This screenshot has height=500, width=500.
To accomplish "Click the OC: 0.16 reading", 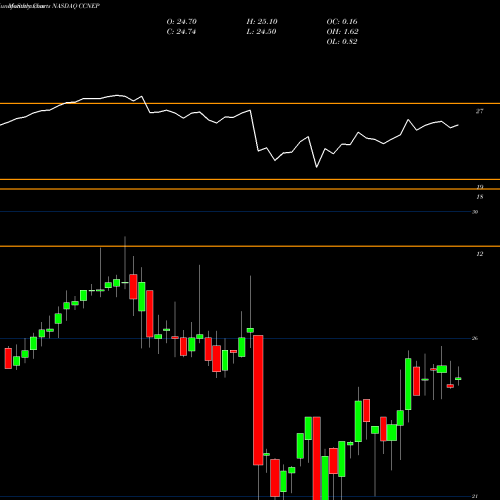I will coord(342,21).
